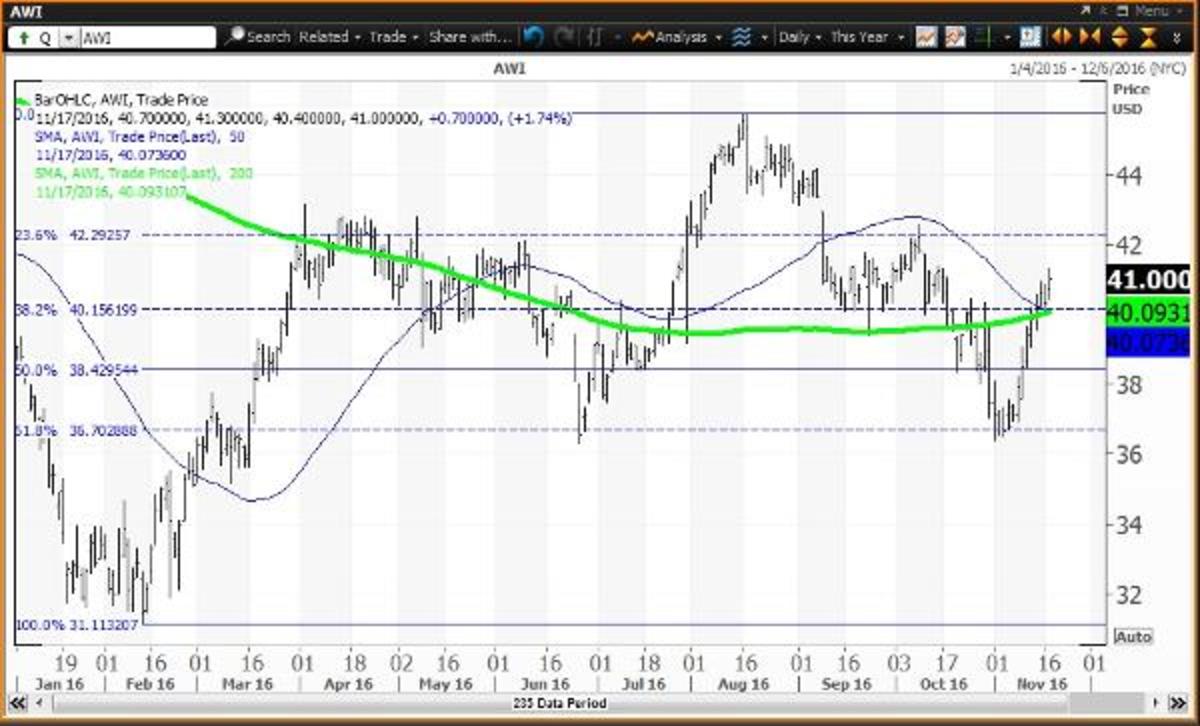The height and width of the screenshot is (726, 1200).
Task: Click the green bars layout icon
Action: (985, 37)
